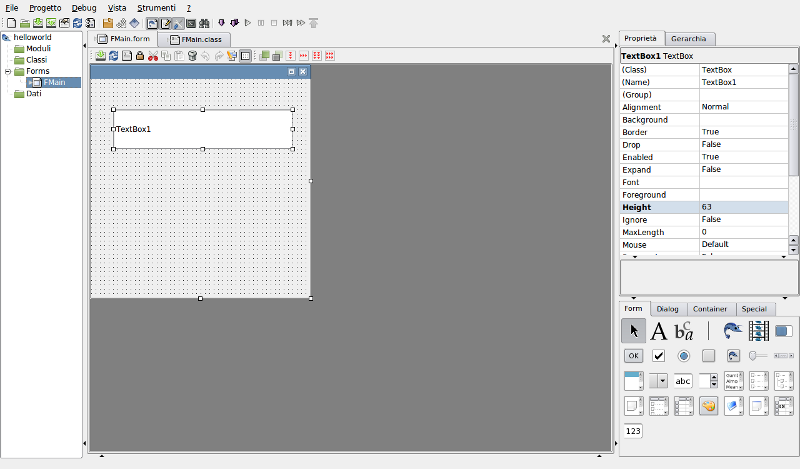Open the Progetto menu
The image size is (800, 469).
coord(45,7)
